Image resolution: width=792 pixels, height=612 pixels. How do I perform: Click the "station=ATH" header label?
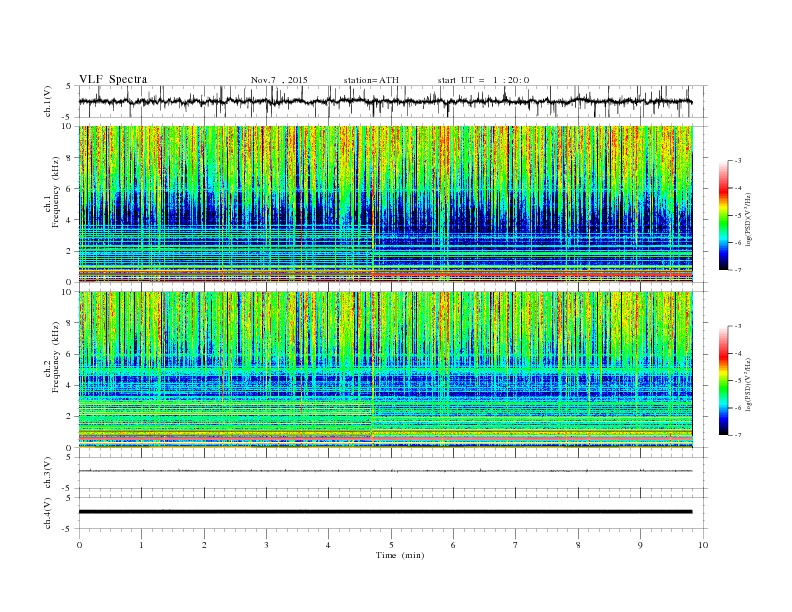pos(371,80)
